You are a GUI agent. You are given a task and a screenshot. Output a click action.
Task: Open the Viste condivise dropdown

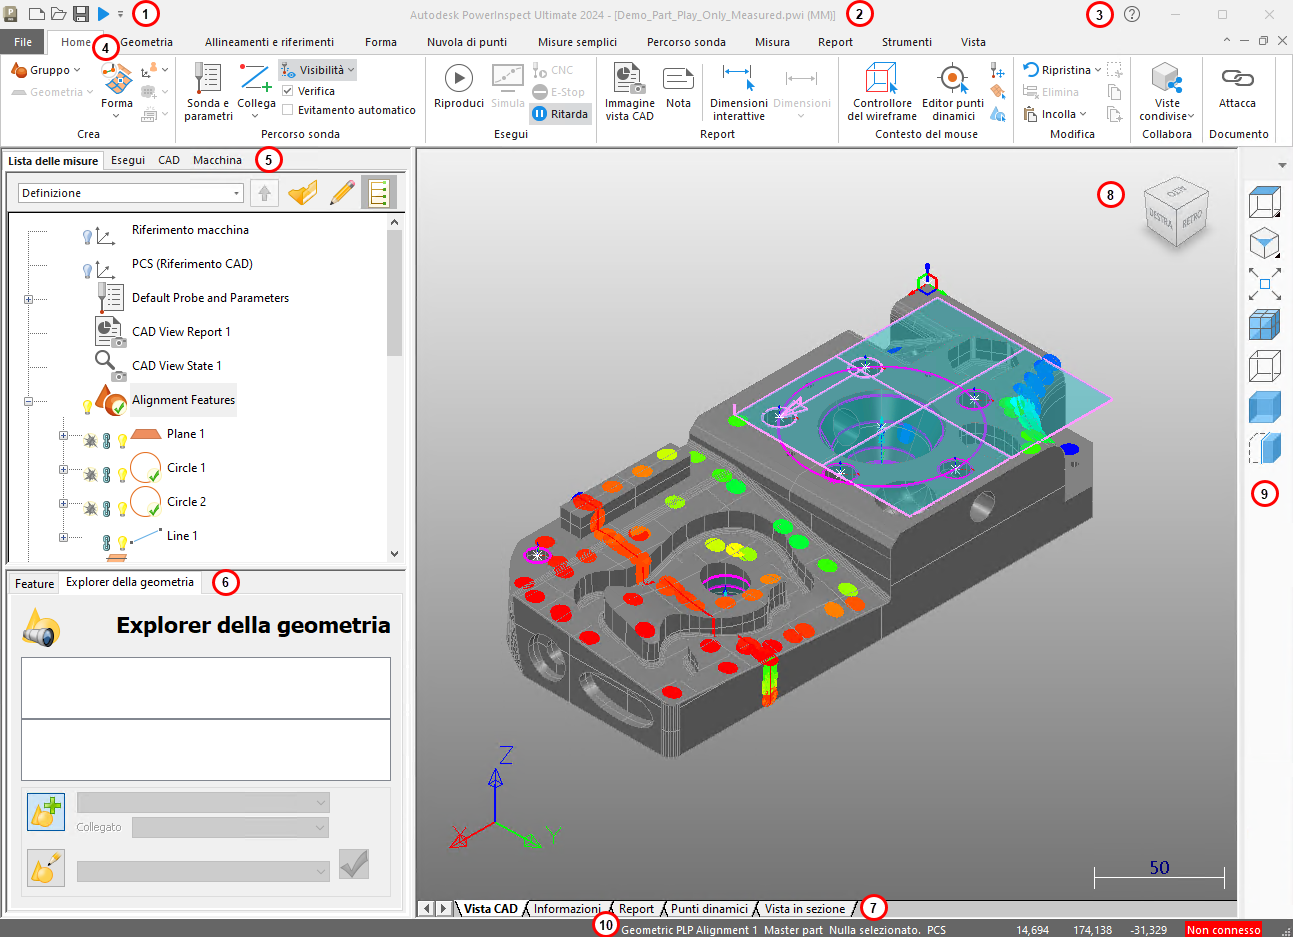(1167, 92)
